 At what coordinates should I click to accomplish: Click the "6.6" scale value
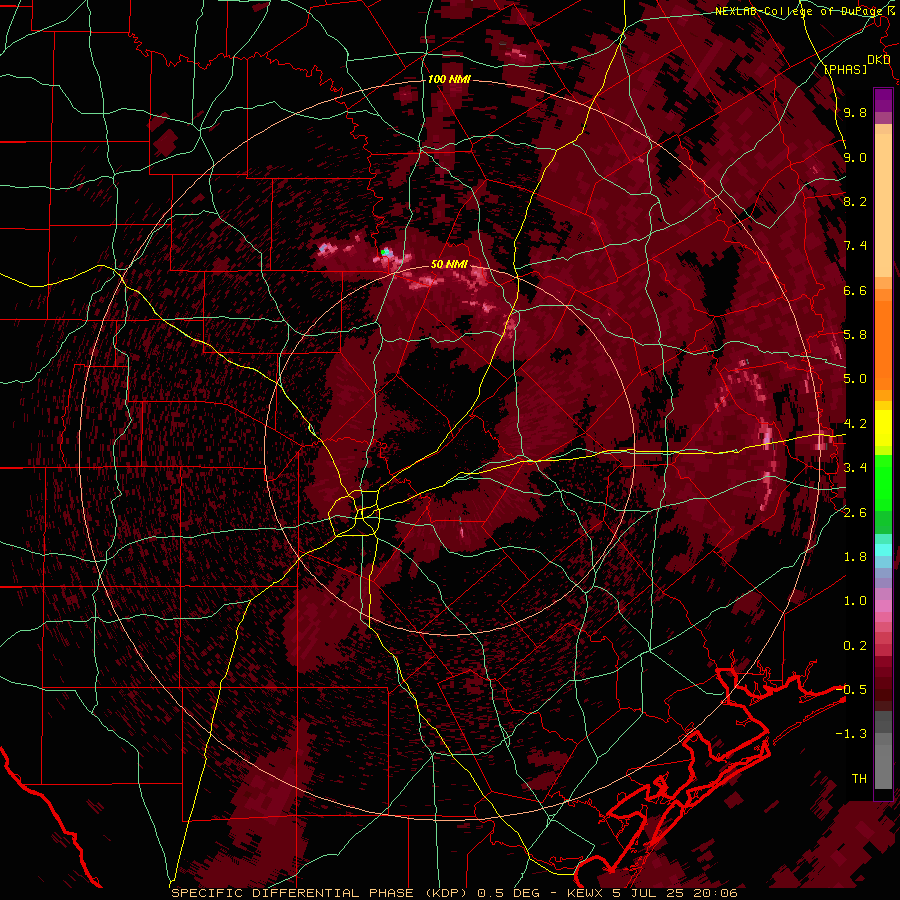tap(855, 290)
